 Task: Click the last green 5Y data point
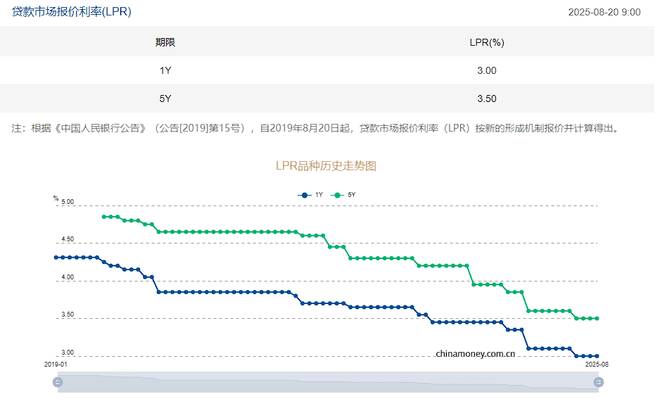(597, 319)
